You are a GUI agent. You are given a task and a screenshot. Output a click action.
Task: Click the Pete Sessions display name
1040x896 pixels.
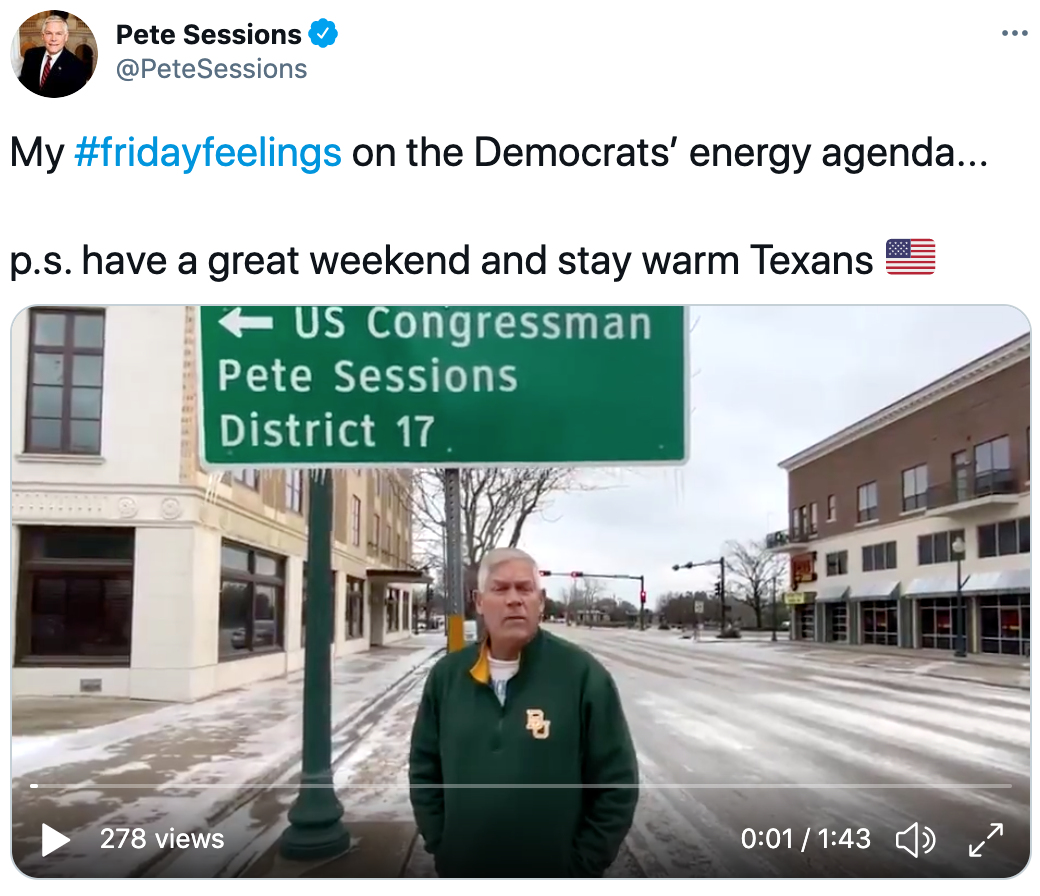pos(208,34)
